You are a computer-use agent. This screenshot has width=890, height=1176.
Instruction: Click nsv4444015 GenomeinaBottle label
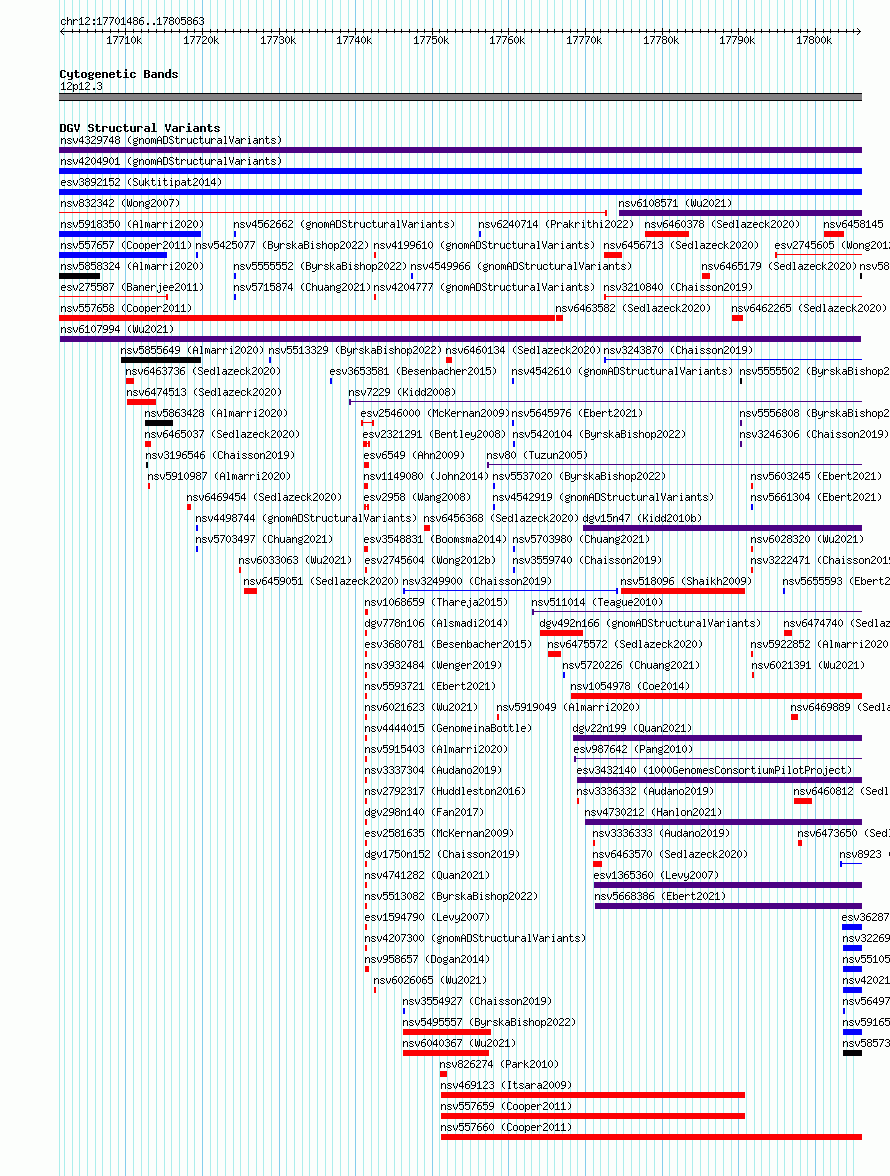448,728
